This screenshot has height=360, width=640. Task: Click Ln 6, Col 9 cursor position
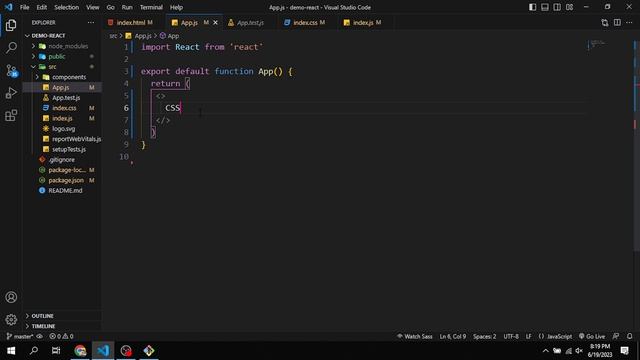(x=453, y=336)
